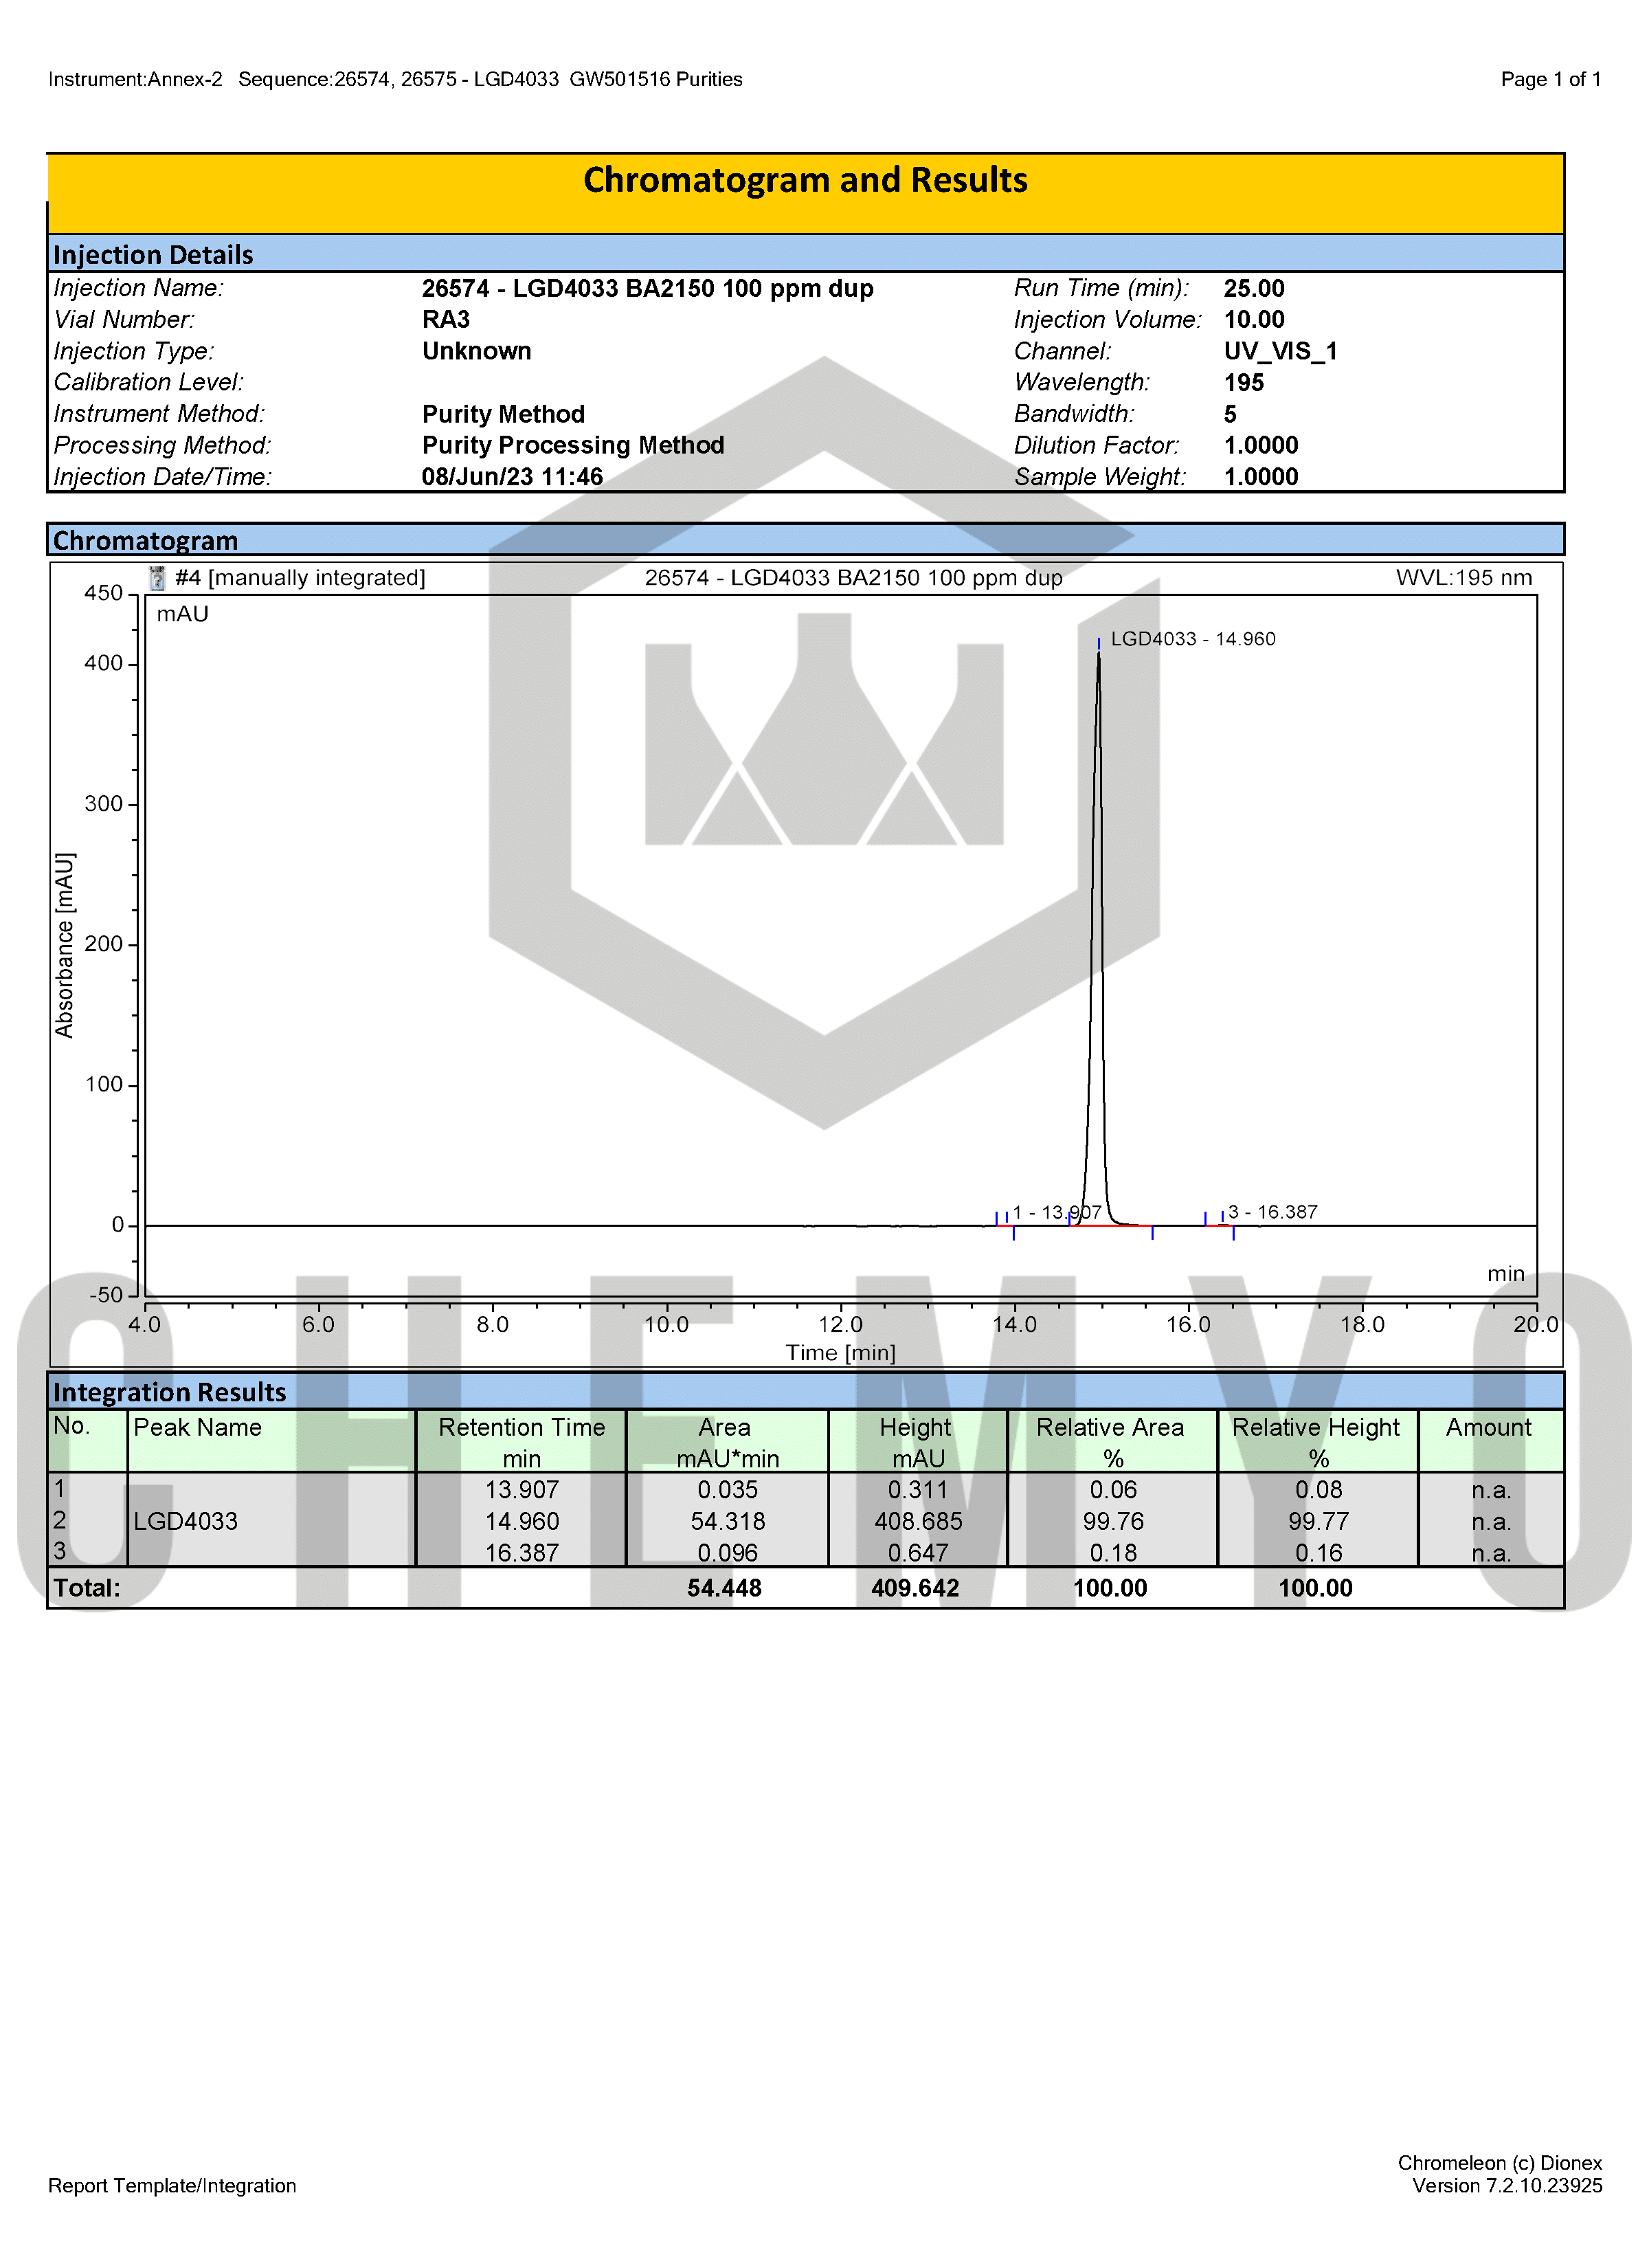Select the 'WVL:195 nm' label
This screenshot has width=1649, height=2268.
(x=1464, y=578)
